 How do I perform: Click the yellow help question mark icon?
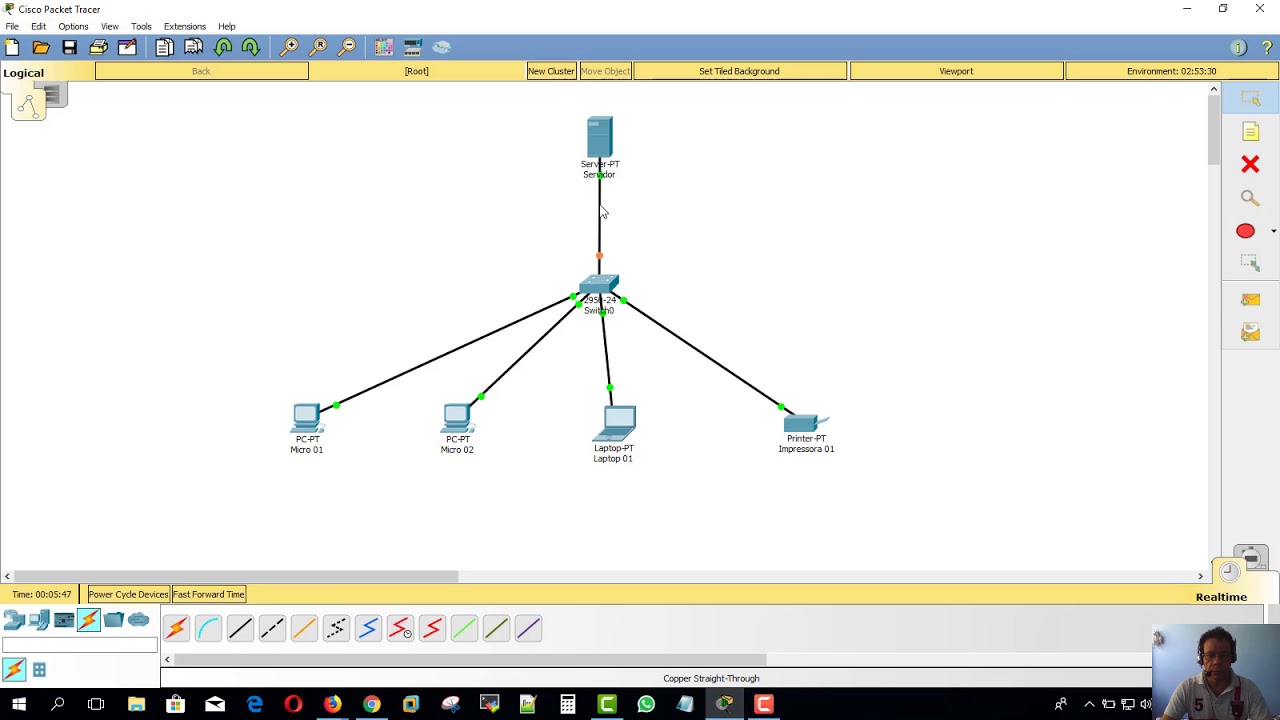coord(1267,47)
